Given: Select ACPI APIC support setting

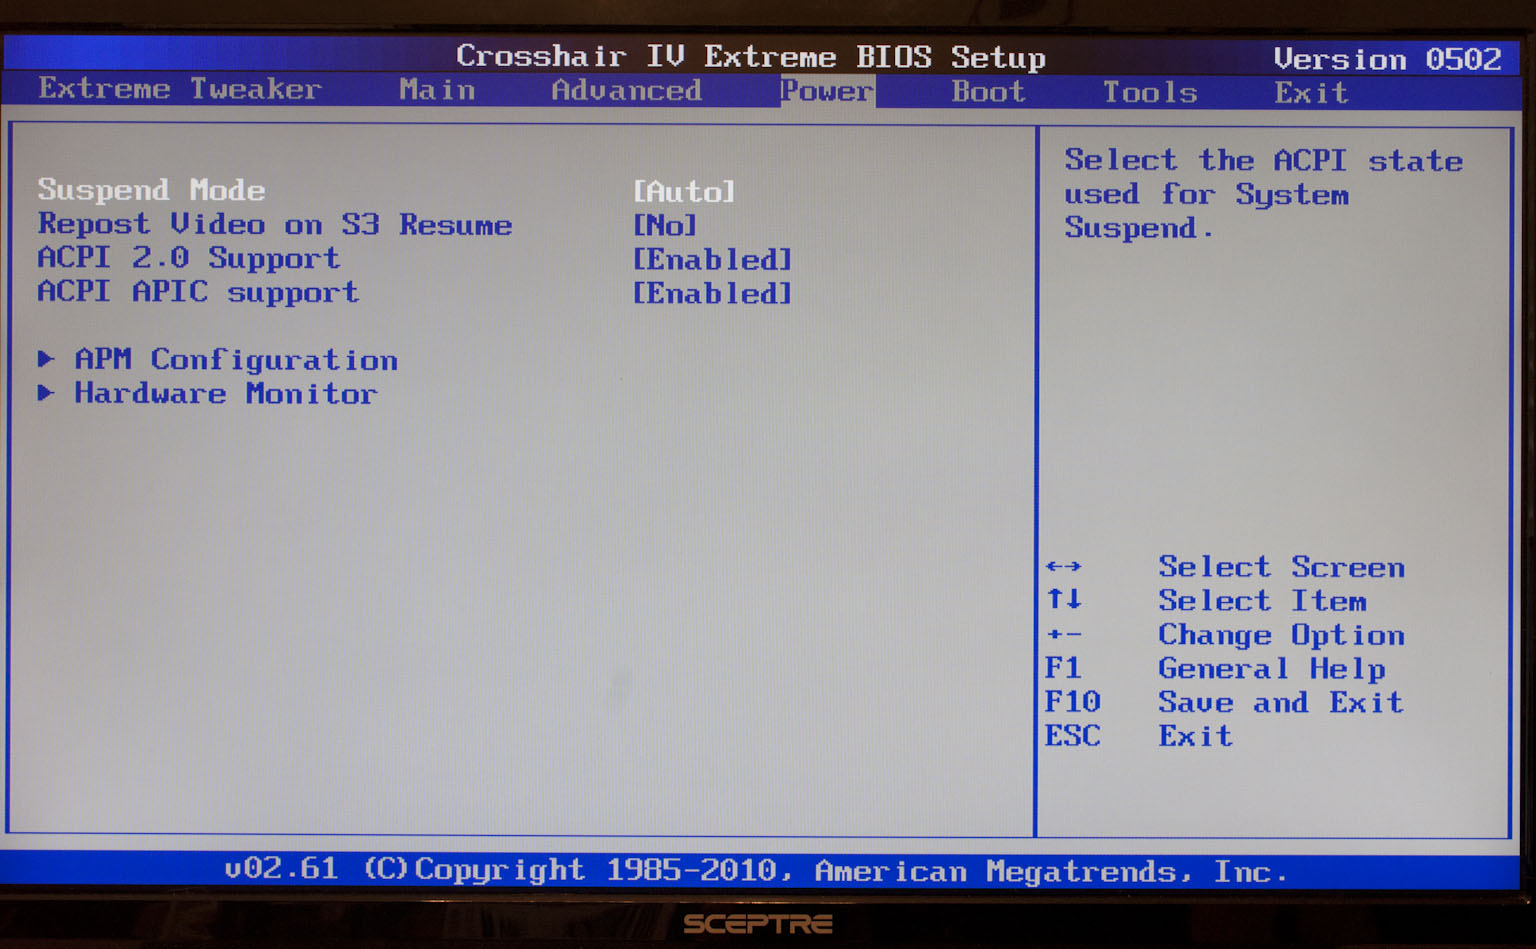Looking at the screenshot, I should pyautogui.click(x=198, y=292).
